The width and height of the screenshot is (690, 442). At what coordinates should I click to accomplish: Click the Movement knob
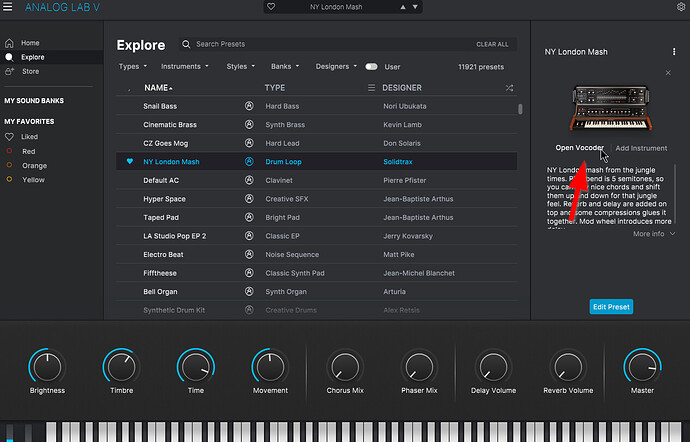pos(270,367)
